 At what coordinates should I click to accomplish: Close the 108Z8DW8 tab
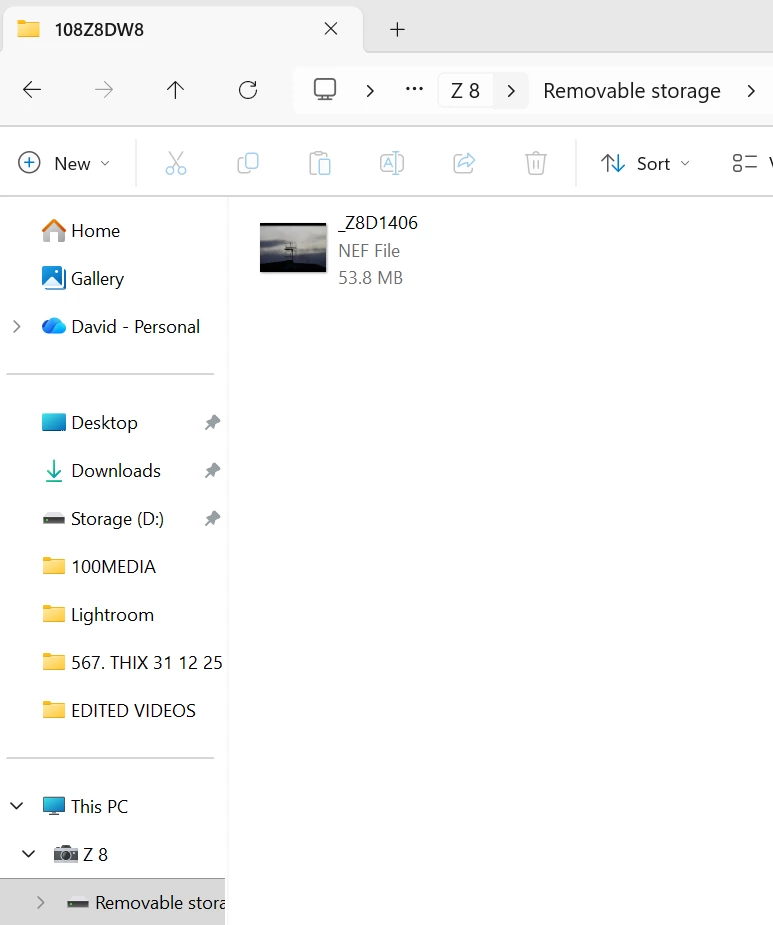(x=331, y=28)
